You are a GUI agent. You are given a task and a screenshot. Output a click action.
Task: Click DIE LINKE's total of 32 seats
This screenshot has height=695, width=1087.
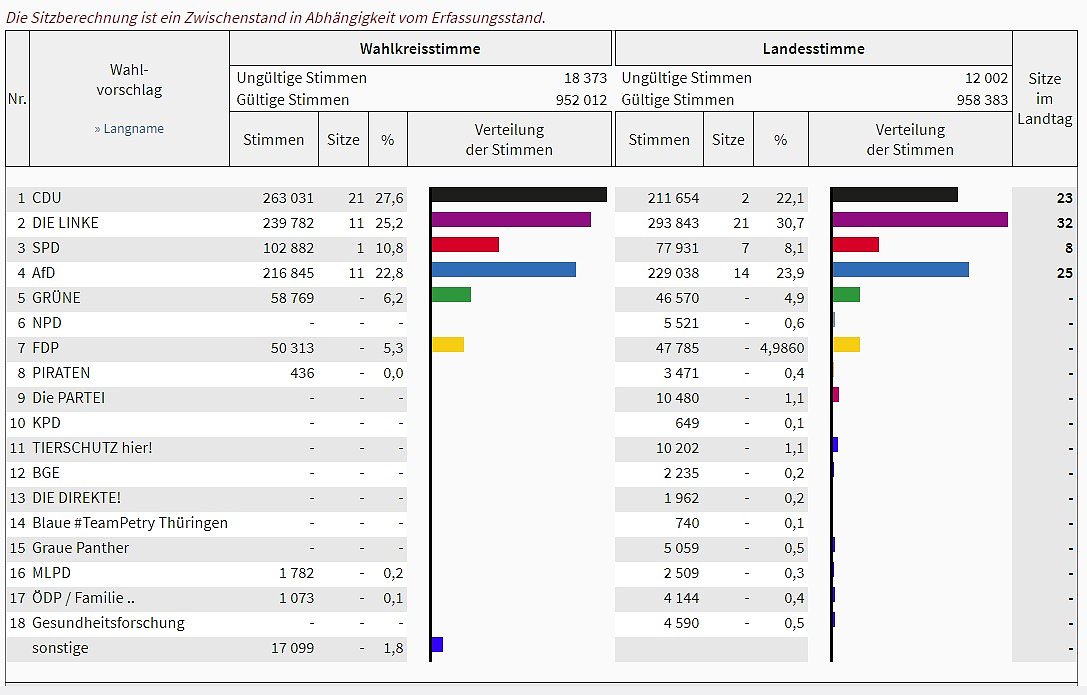pos(1063,223)
